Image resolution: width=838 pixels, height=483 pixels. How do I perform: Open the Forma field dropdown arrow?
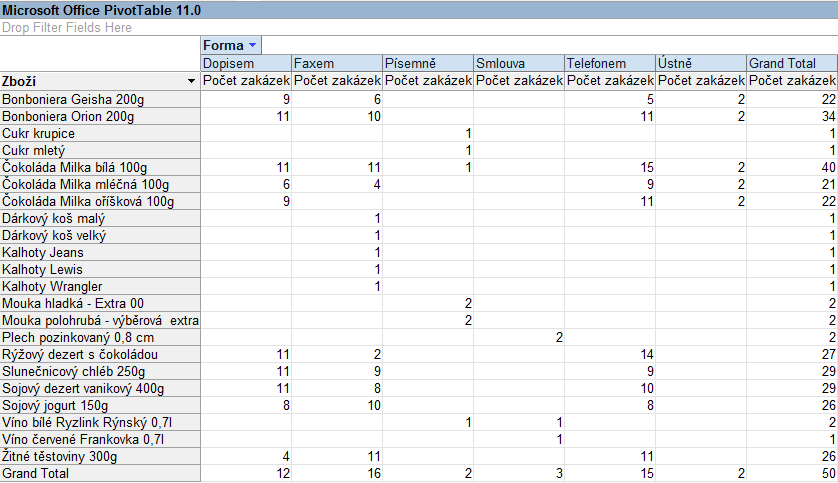tap(252, 45)
